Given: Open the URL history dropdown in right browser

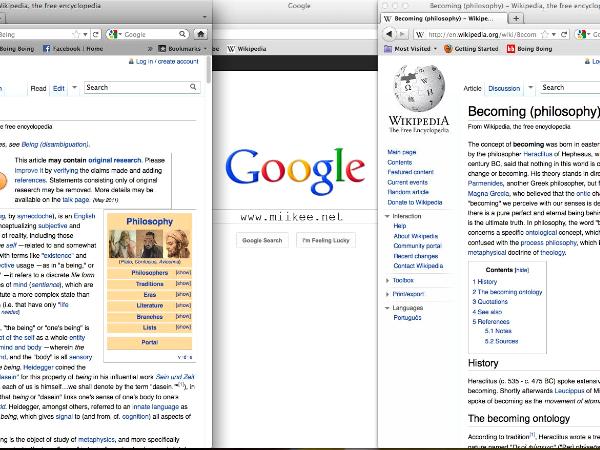Looking at the screenshot, I should (554, 34).
